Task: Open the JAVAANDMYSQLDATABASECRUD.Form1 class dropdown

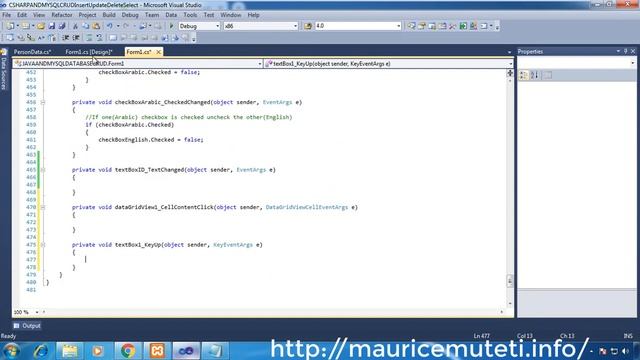Action: tap(260, 64)
